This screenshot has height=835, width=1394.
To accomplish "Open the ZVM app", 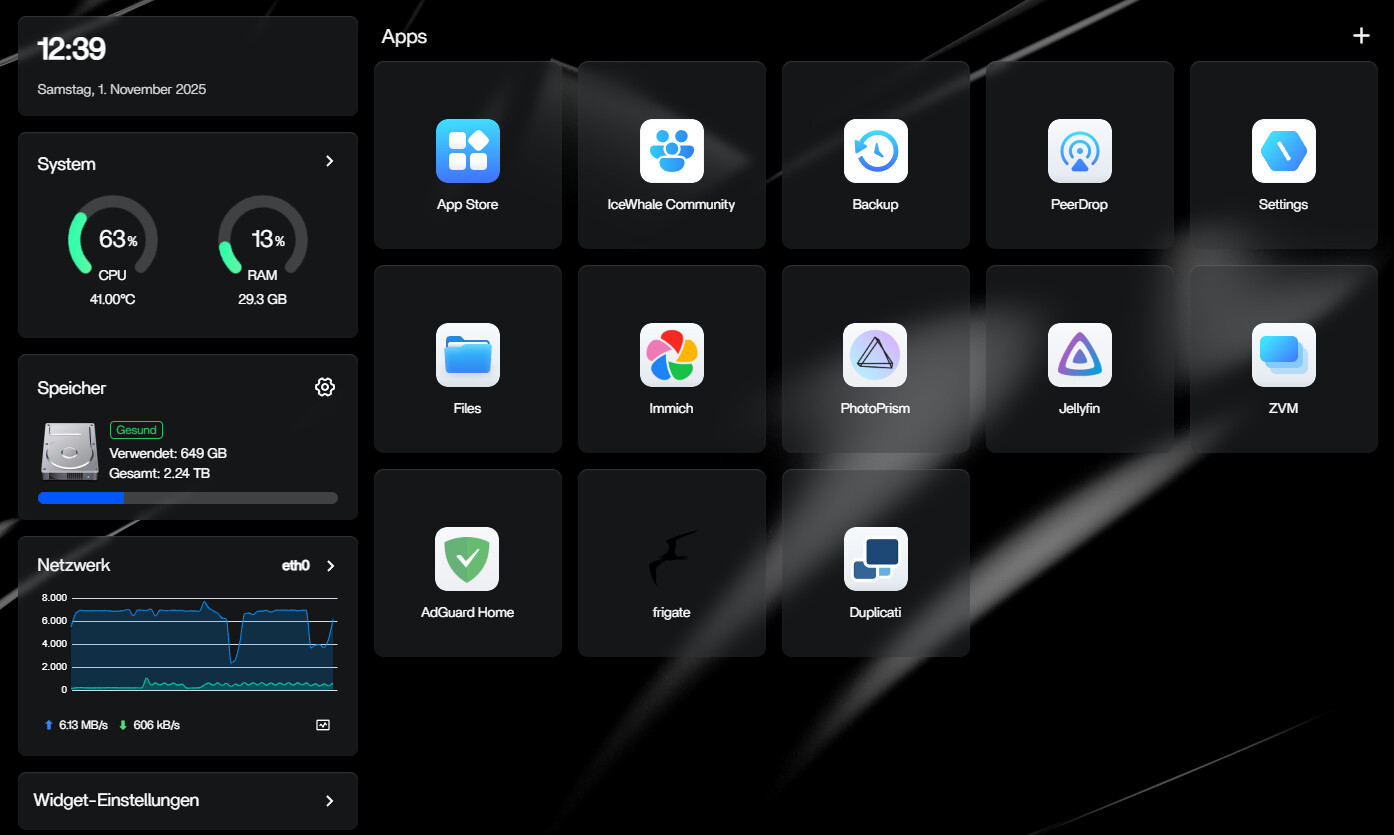I will click(x=1283, y=356).
